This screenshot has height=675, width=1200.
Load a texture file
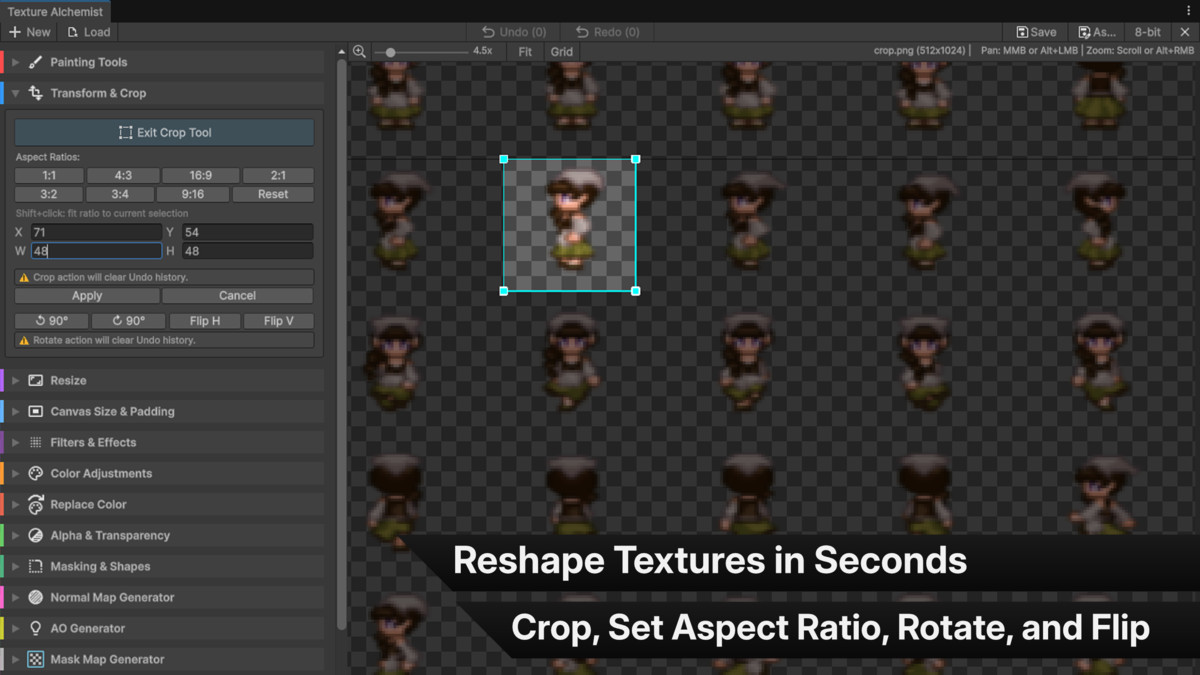click(89, 32)
